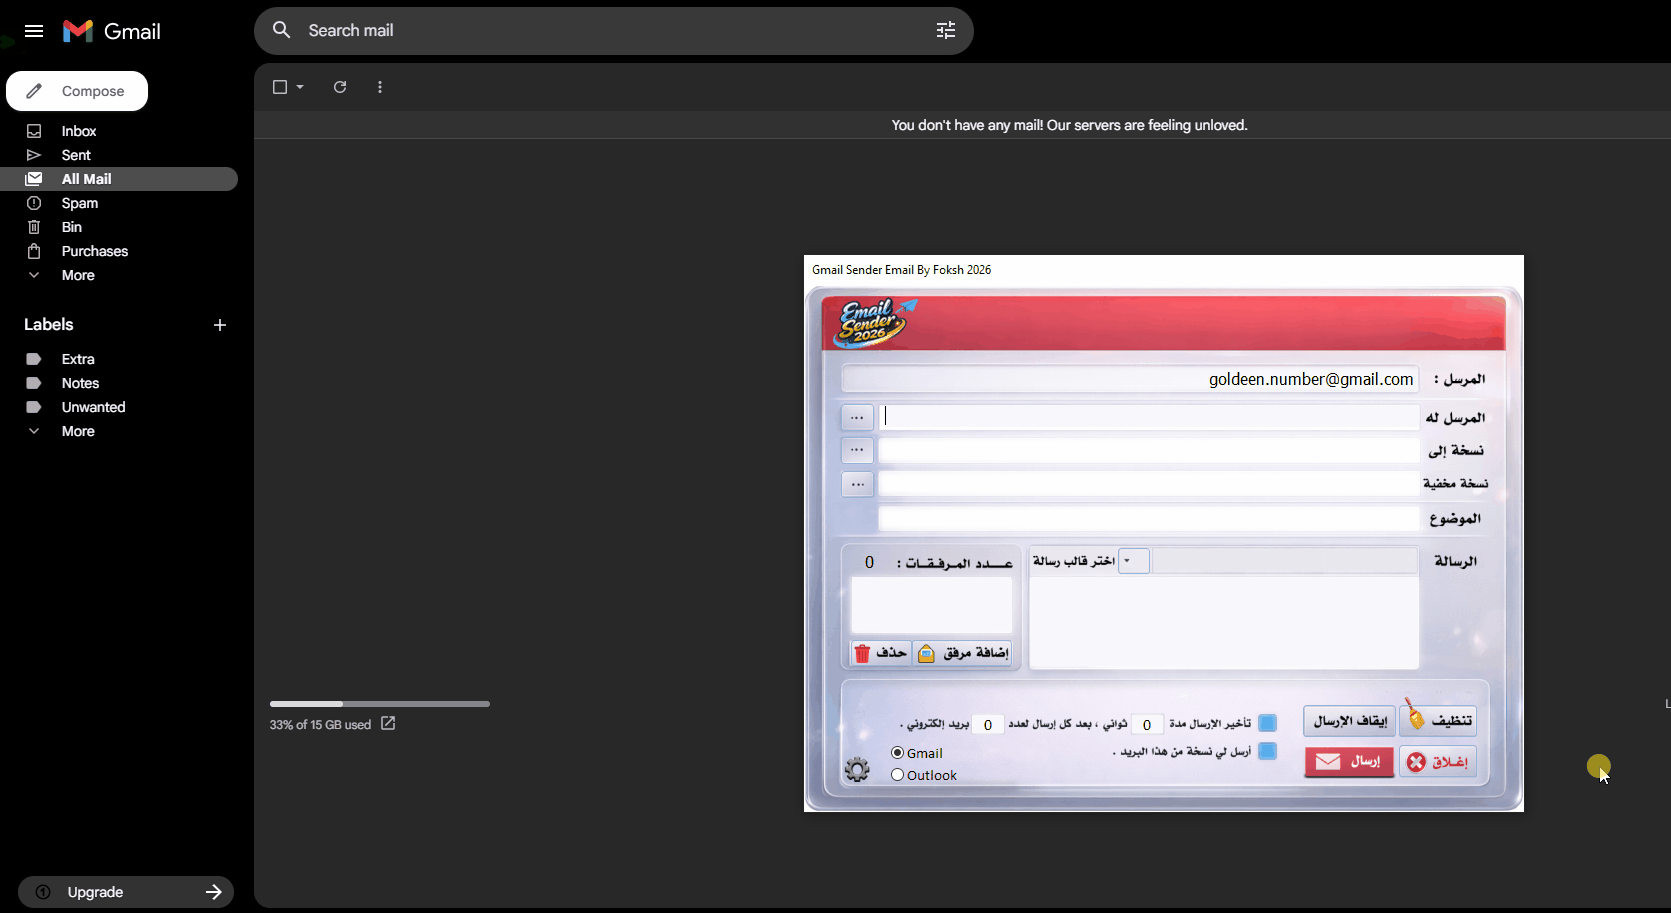Click the plus icon to create label
Screen dimensions: 1671x913
point(220,325)
